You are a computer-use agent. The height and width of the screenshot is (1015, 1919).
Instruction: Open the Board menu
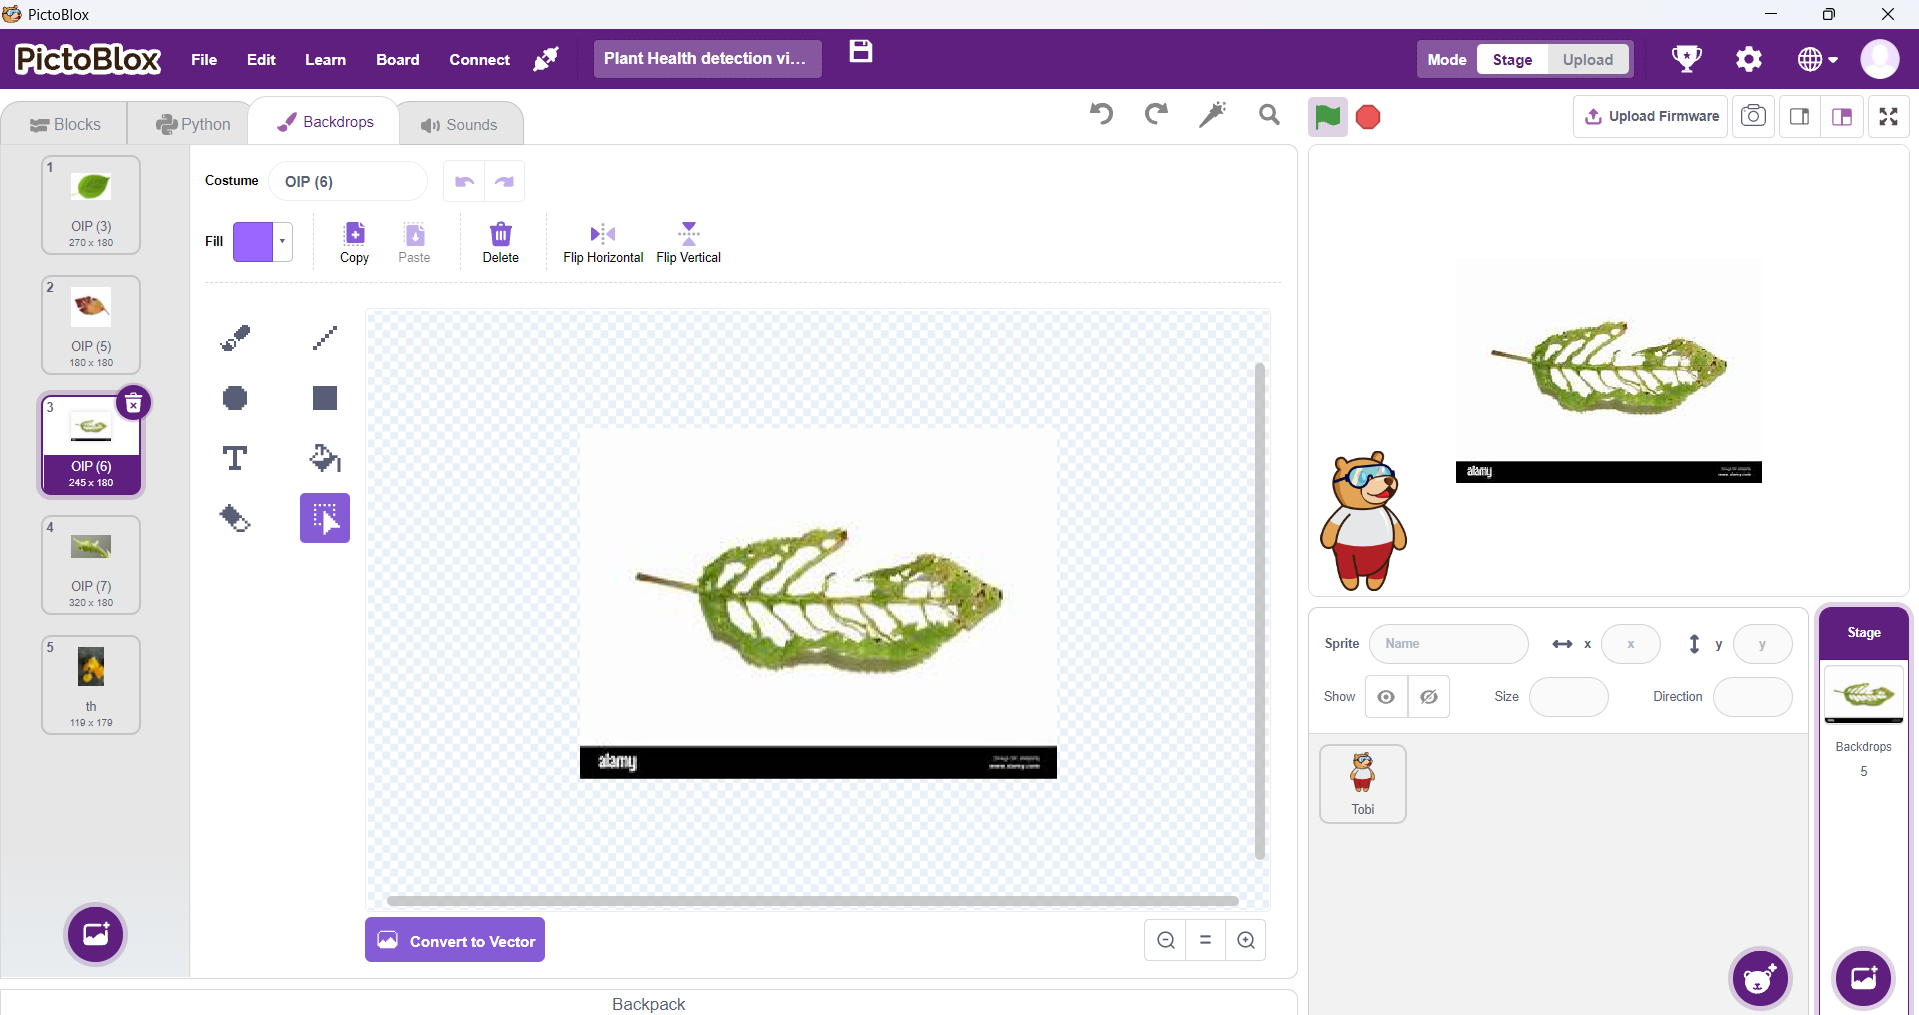398,59
